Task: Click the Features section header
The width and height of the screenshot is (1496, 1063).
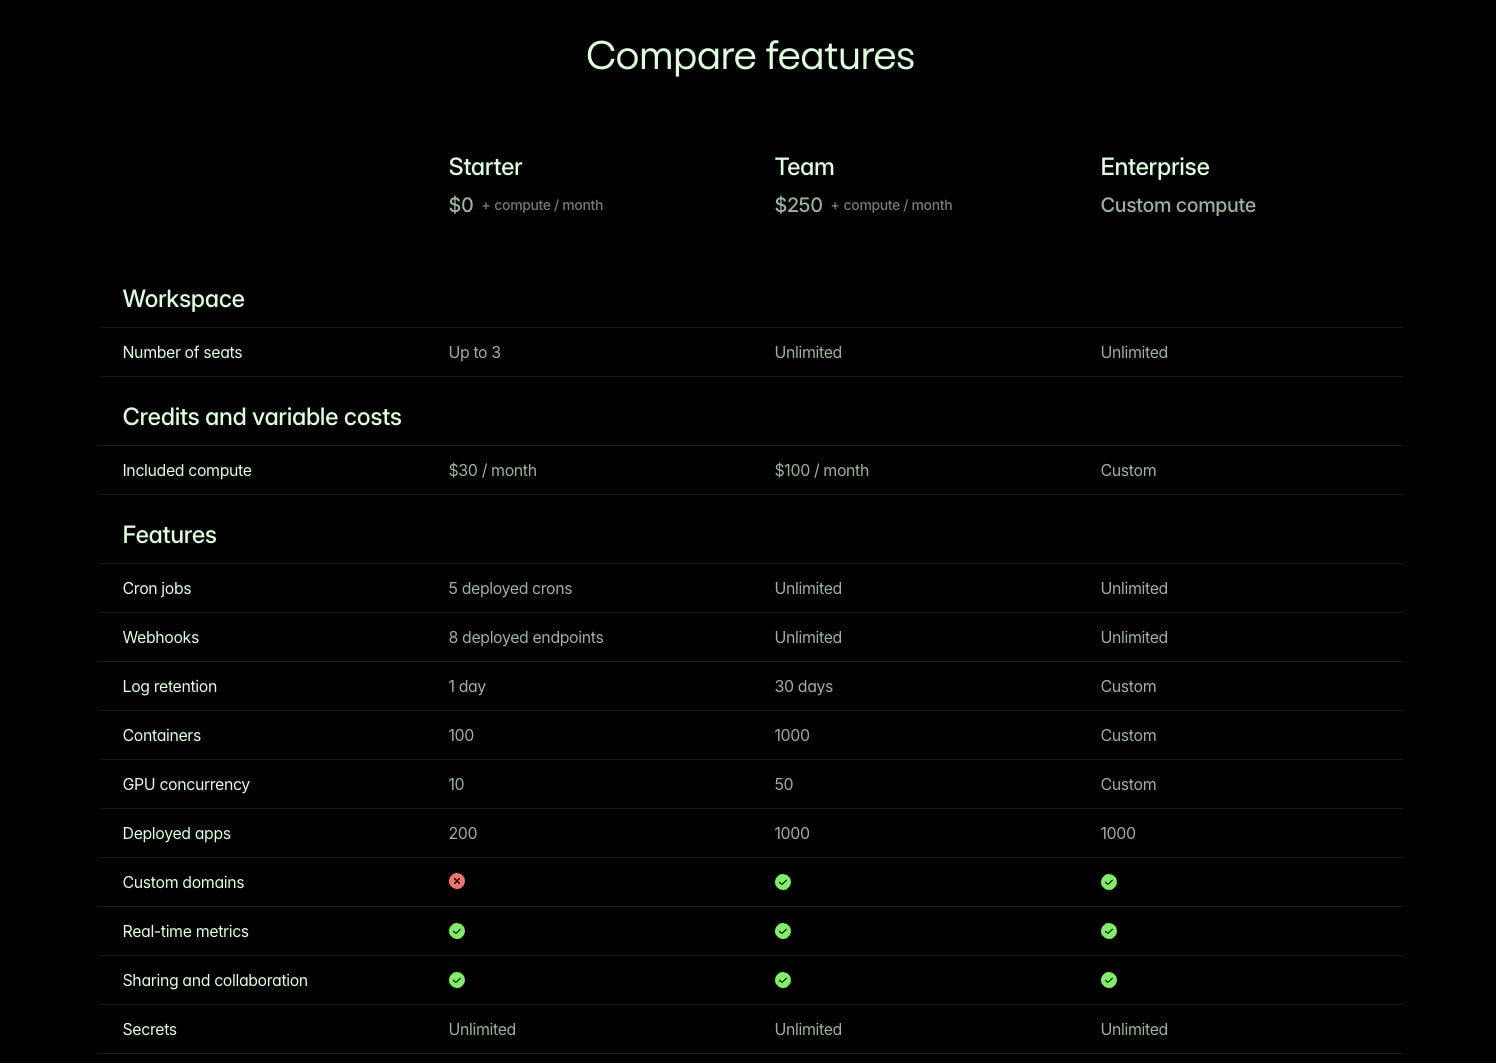Action: [x=169, y=535]
